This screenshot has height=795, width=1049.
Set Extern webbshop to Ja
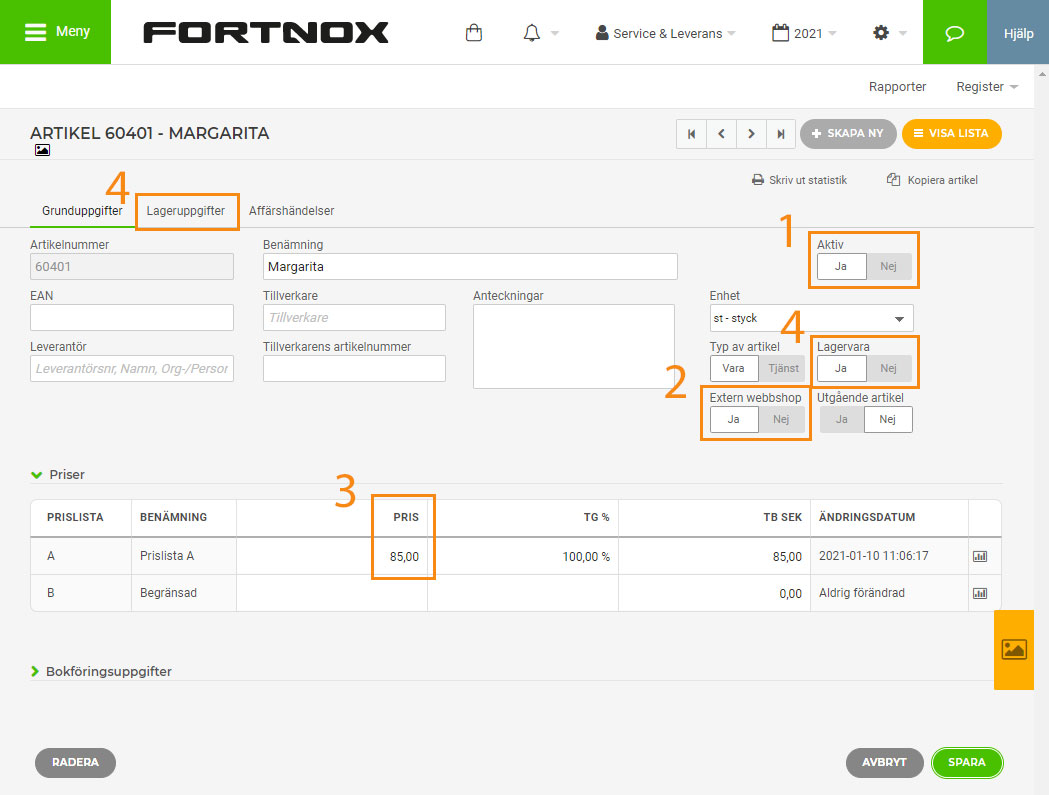tap(734, 419)
